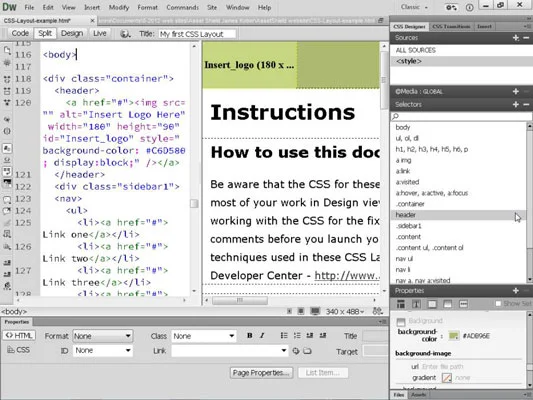Open the Classic workspace switcher dropdown
This screenshot has width=533, height=400.
(x=414, y=7)
